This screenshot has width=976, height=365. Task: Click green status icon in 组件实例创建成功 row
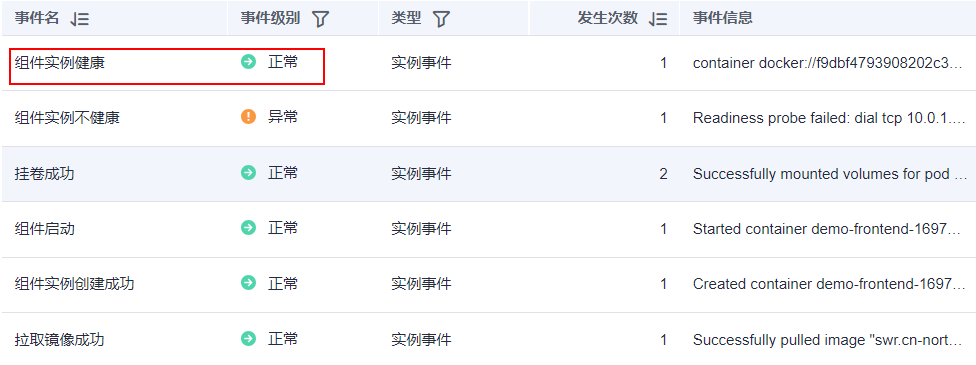tap(248, 284)
